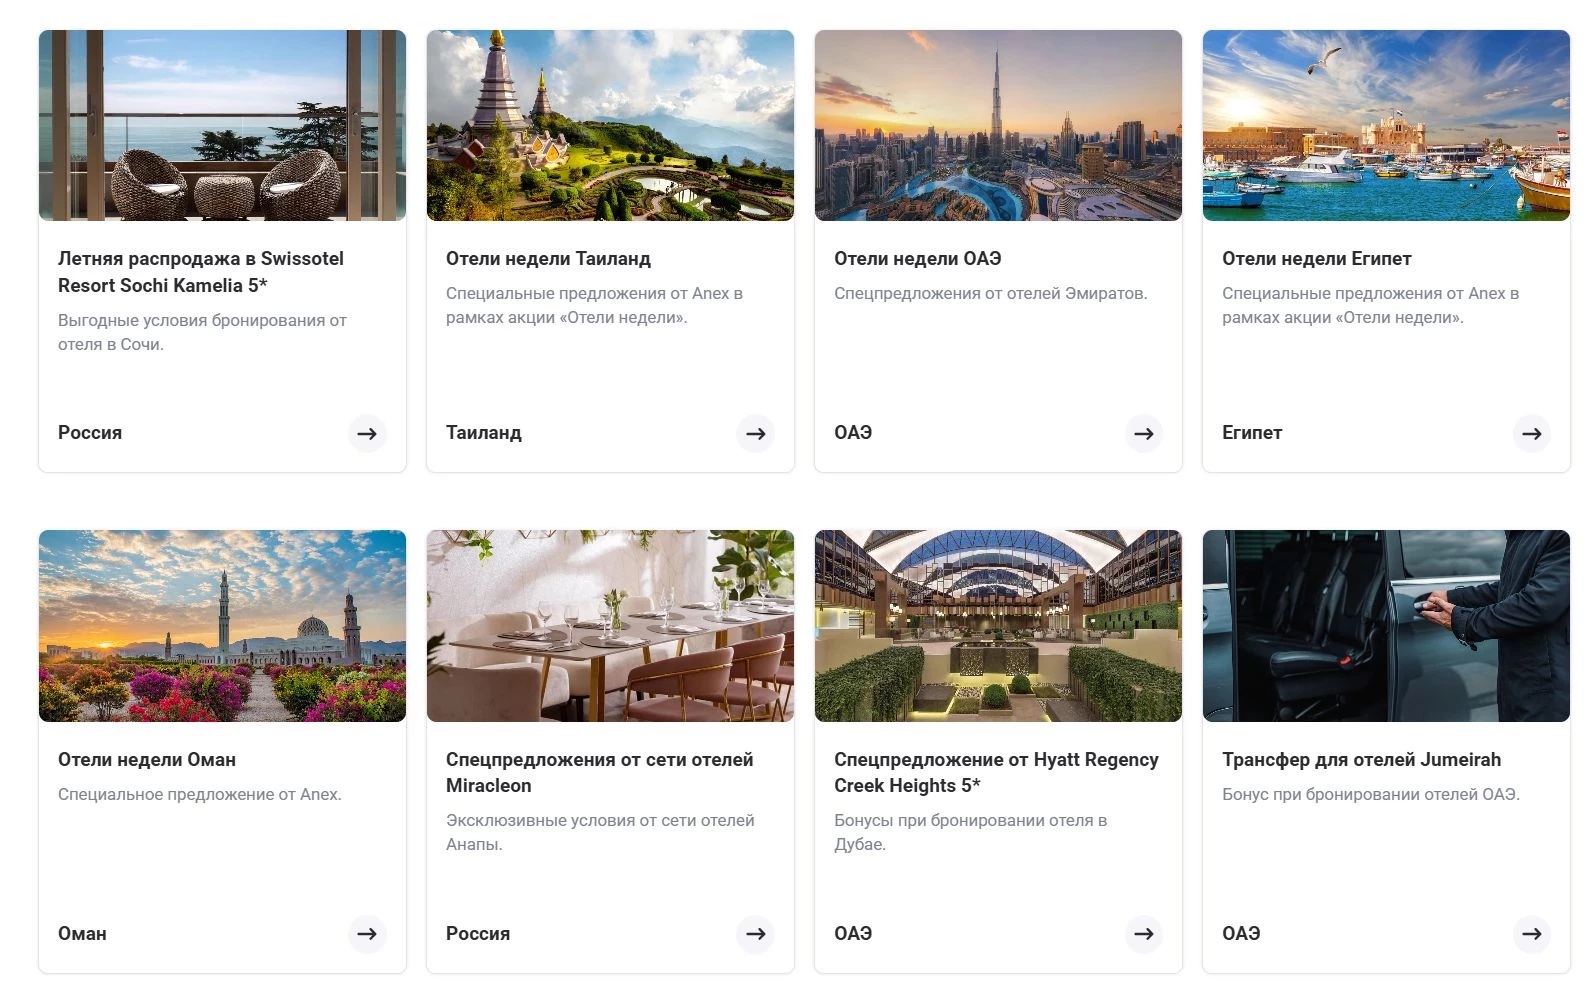Click the arrow icon on the Oman hotels card

pyautogui.click(x=367, y=934)
